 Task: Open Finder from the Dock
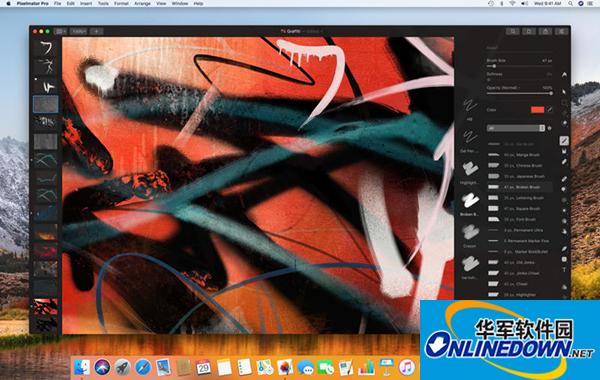click(82, 367)
